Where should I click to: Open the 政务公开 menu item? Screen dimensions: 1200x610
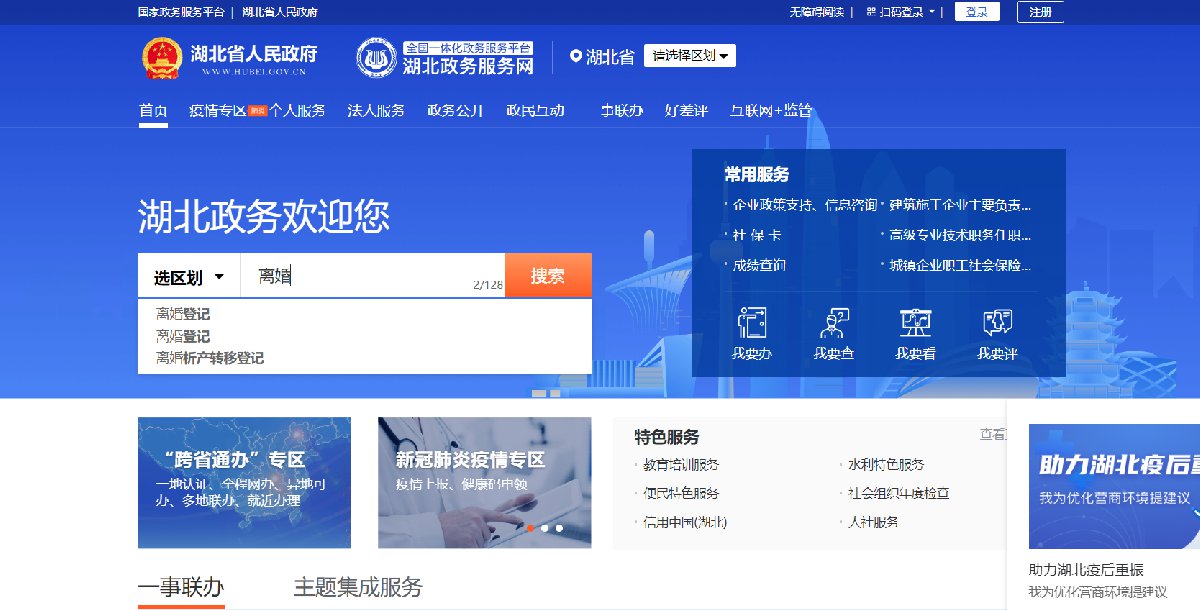point(455,111)
